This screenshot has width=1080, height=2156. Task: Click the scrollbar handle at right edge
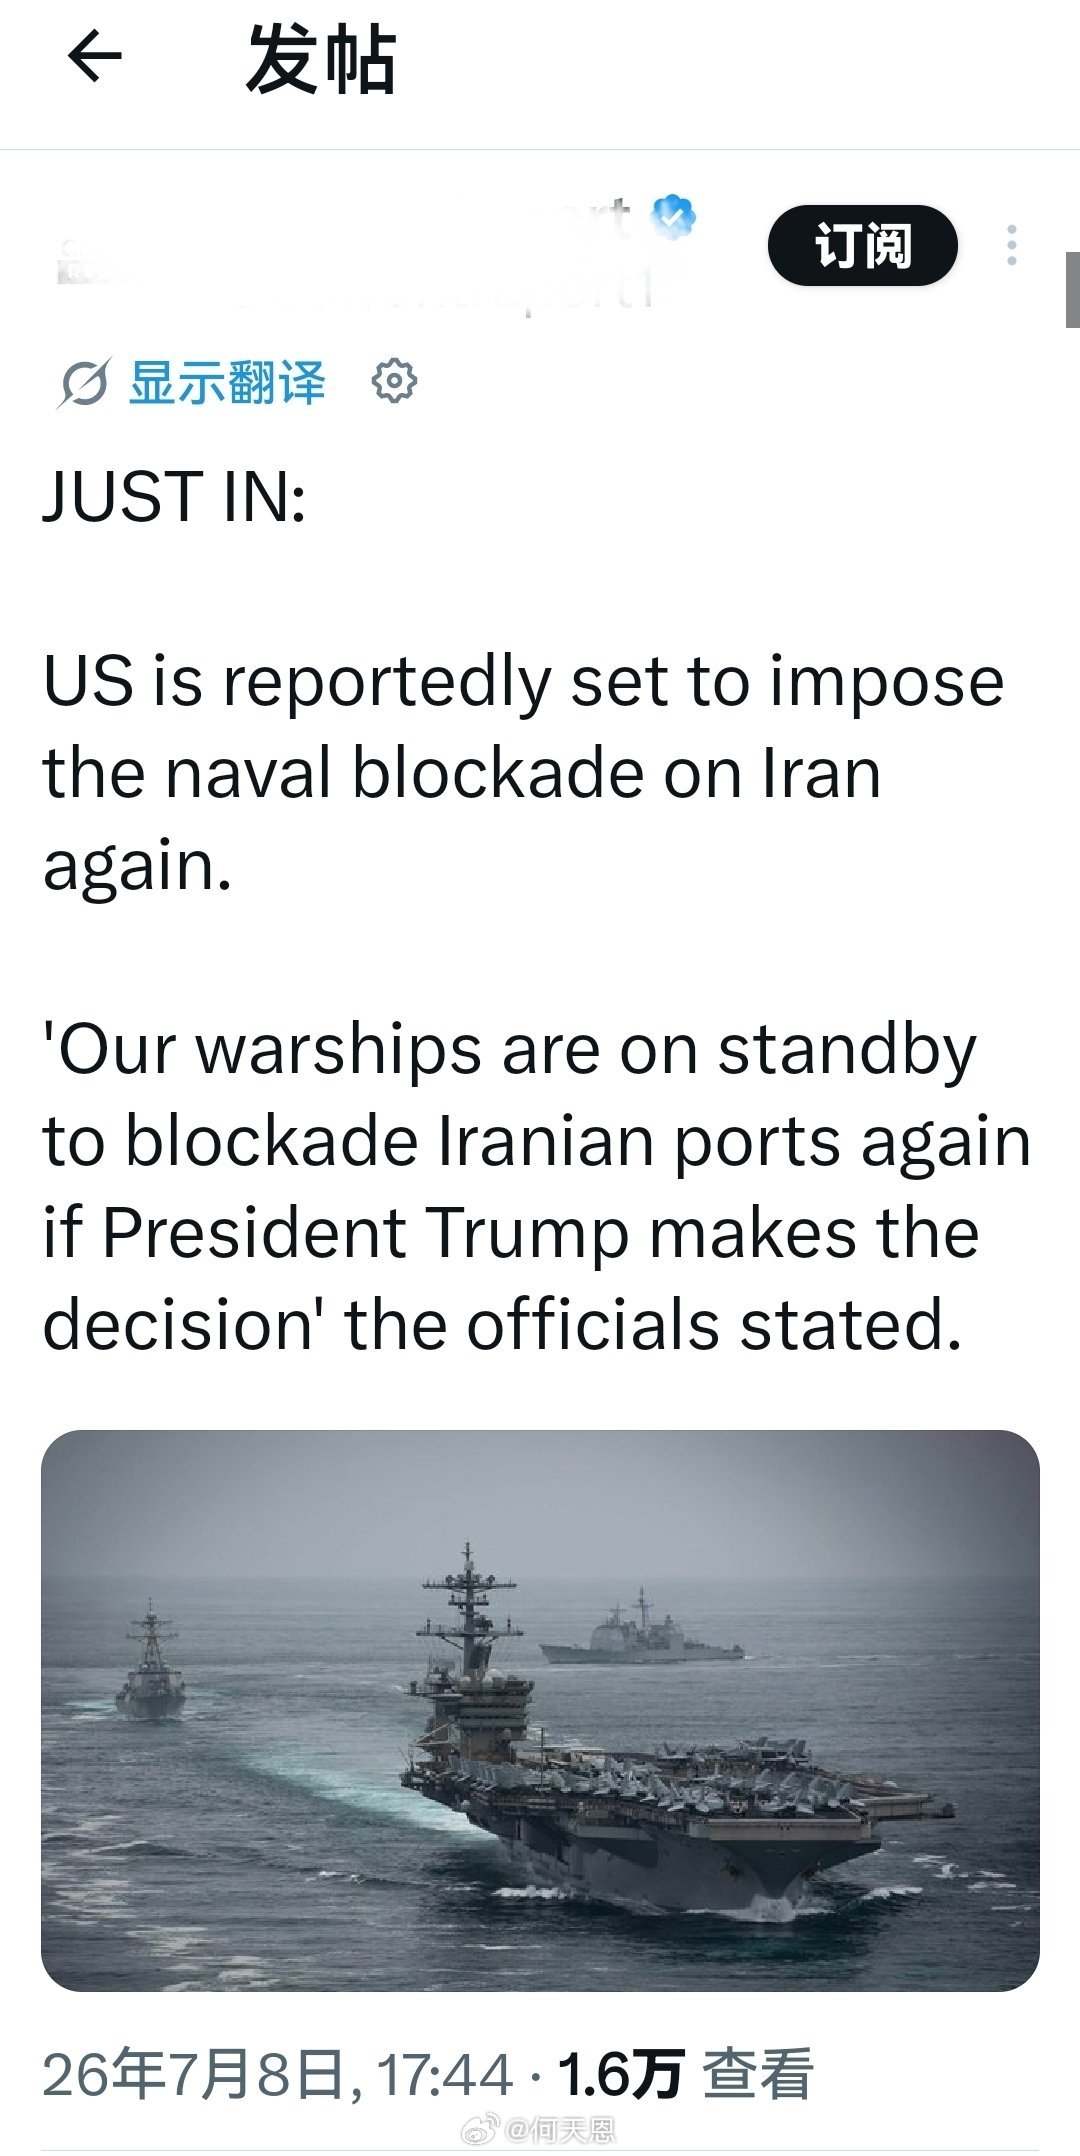[x=1072, y=290]
